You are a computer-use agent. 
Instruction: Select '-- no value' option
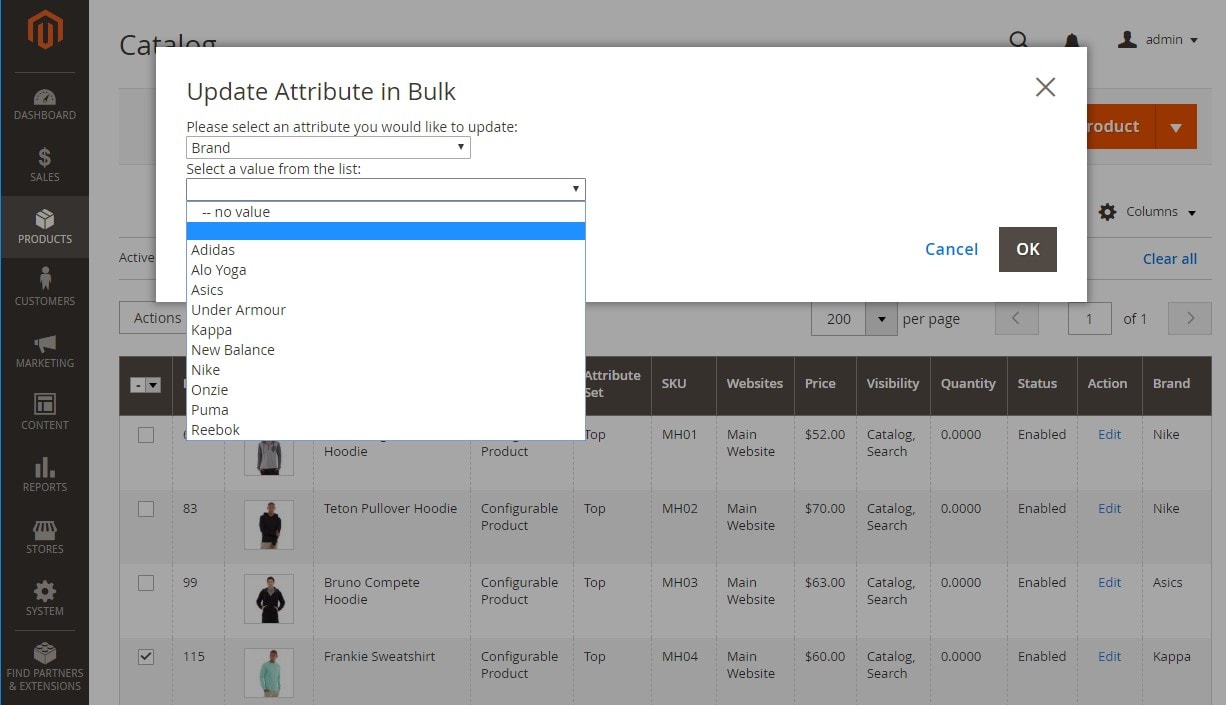[385, 212]
